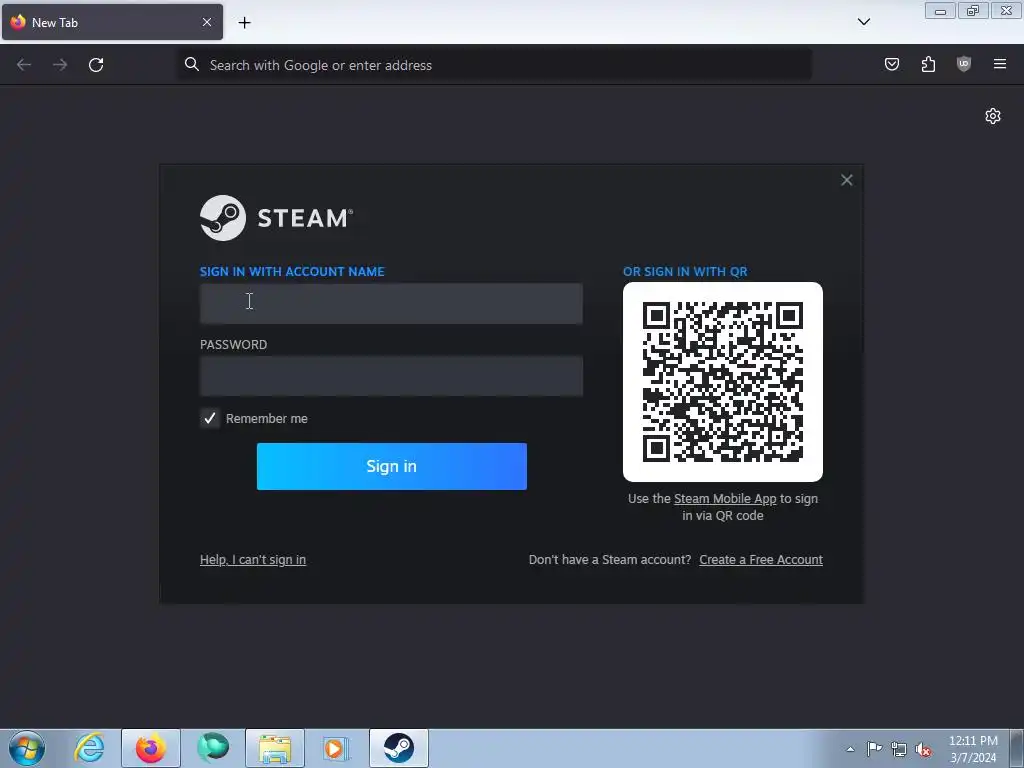
Task: Click the search or address bar
Action: [x=494, y=65]
